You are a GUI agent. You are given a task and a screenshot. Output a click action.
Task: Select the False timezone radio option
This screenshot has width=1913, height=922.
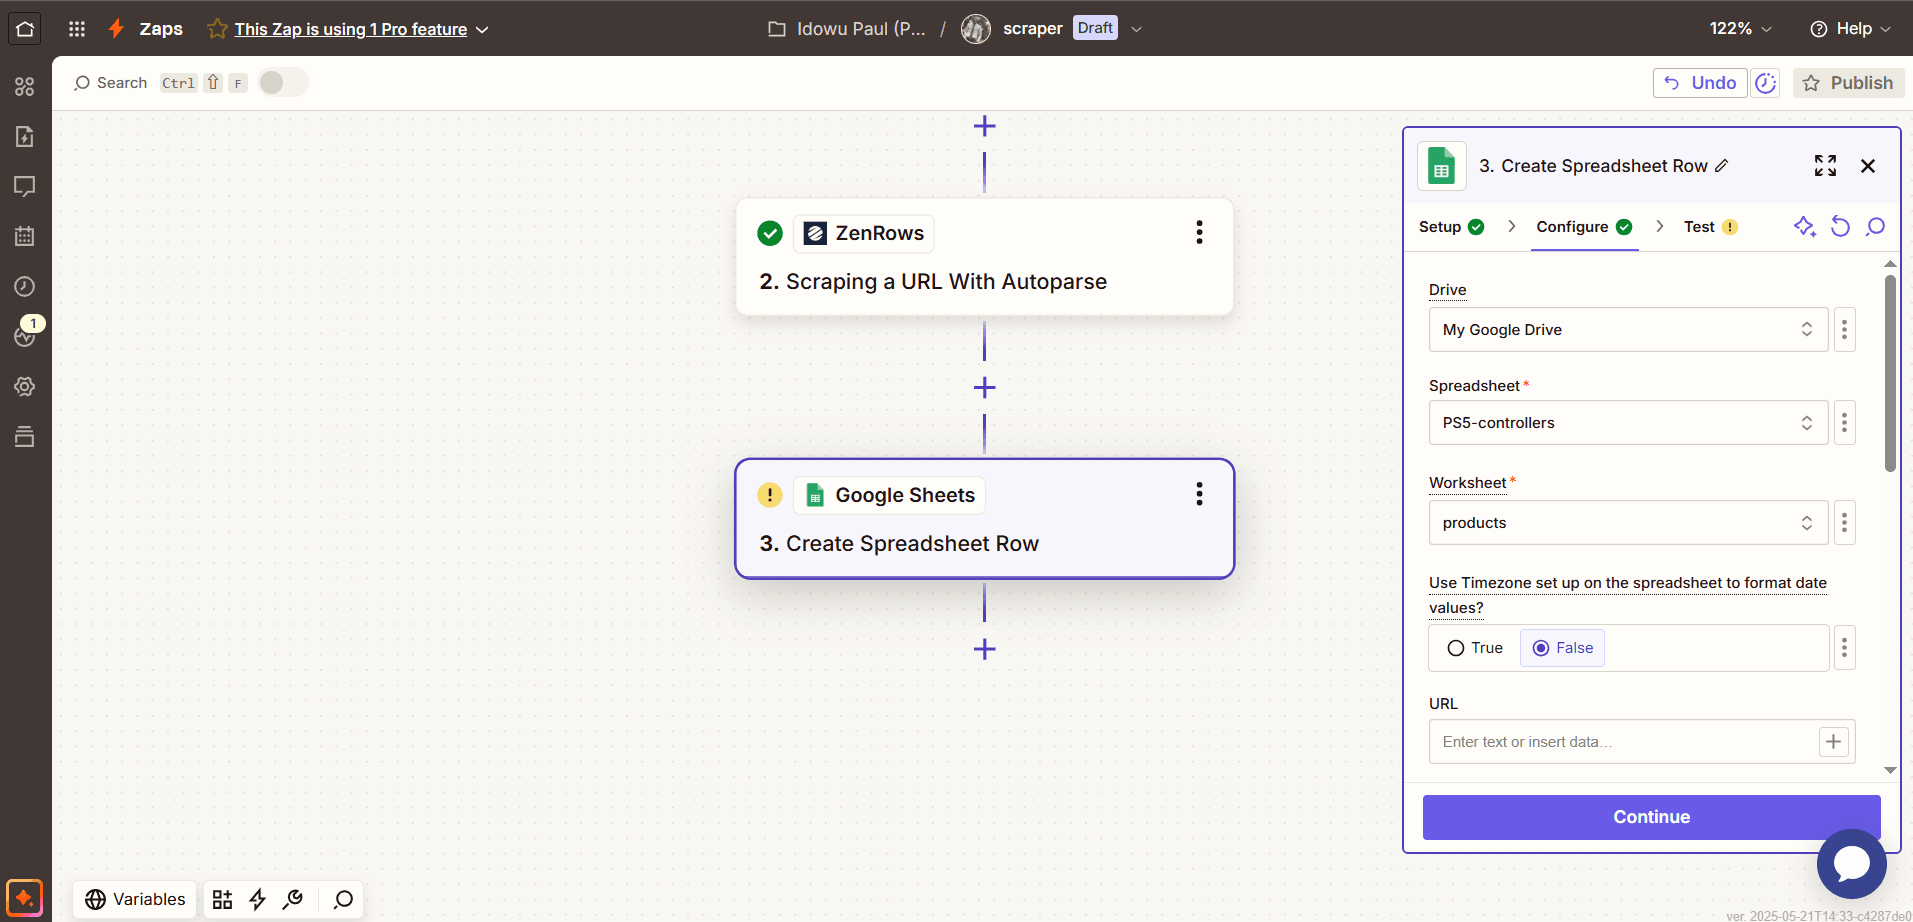point(1563,648)
